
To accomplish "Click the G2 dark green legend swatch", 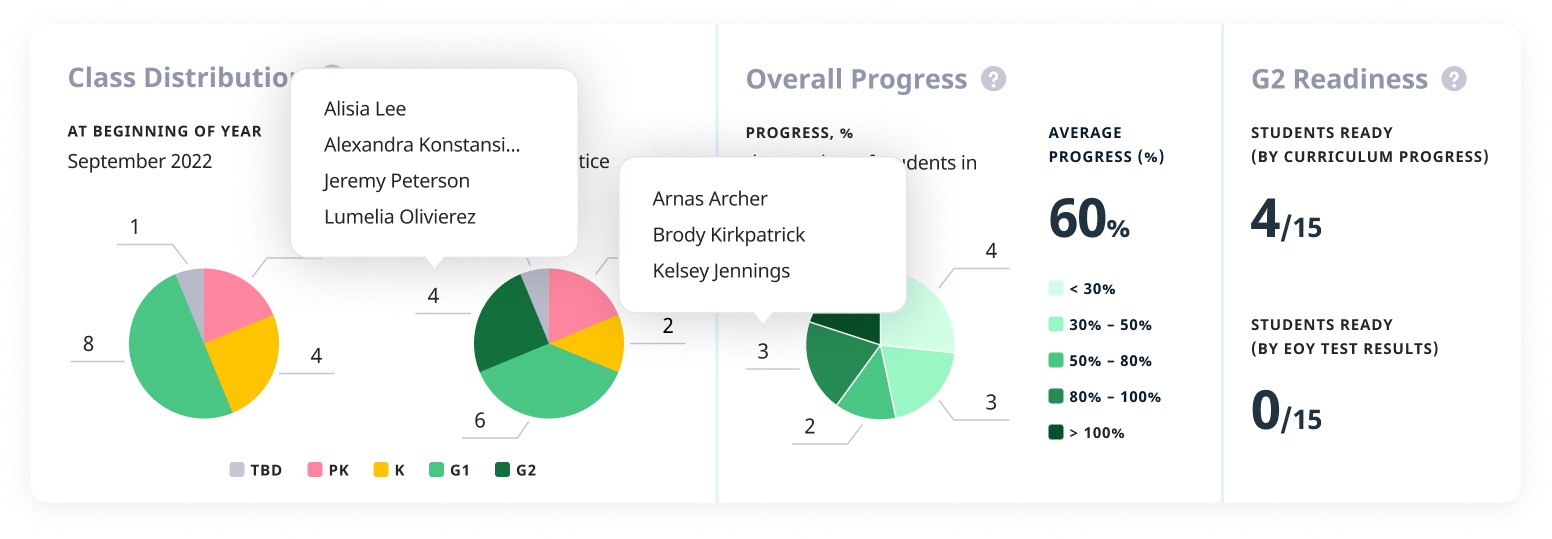I will click(502, 469).
